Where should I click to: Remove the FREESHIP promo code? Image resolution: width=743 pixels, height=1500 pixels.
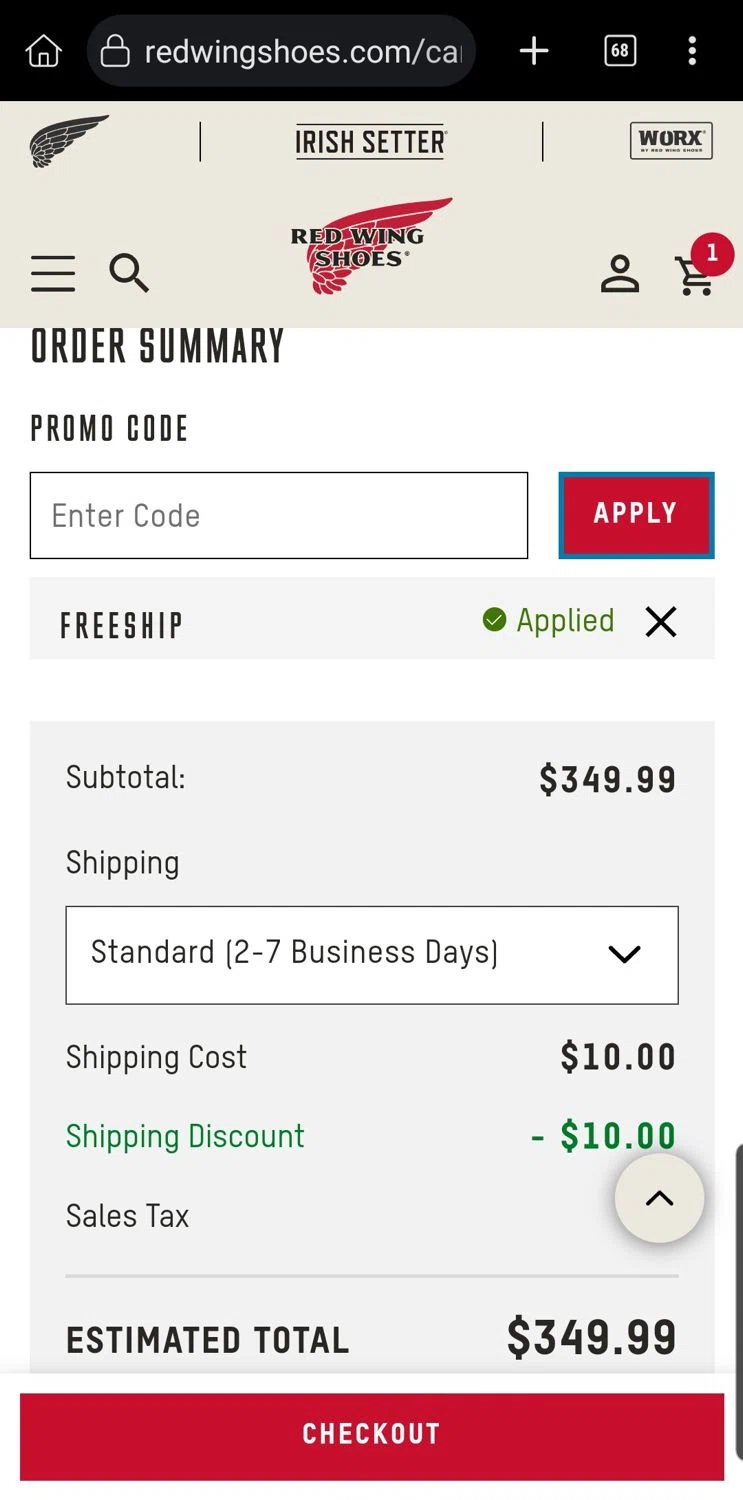(x=661, y=622)
